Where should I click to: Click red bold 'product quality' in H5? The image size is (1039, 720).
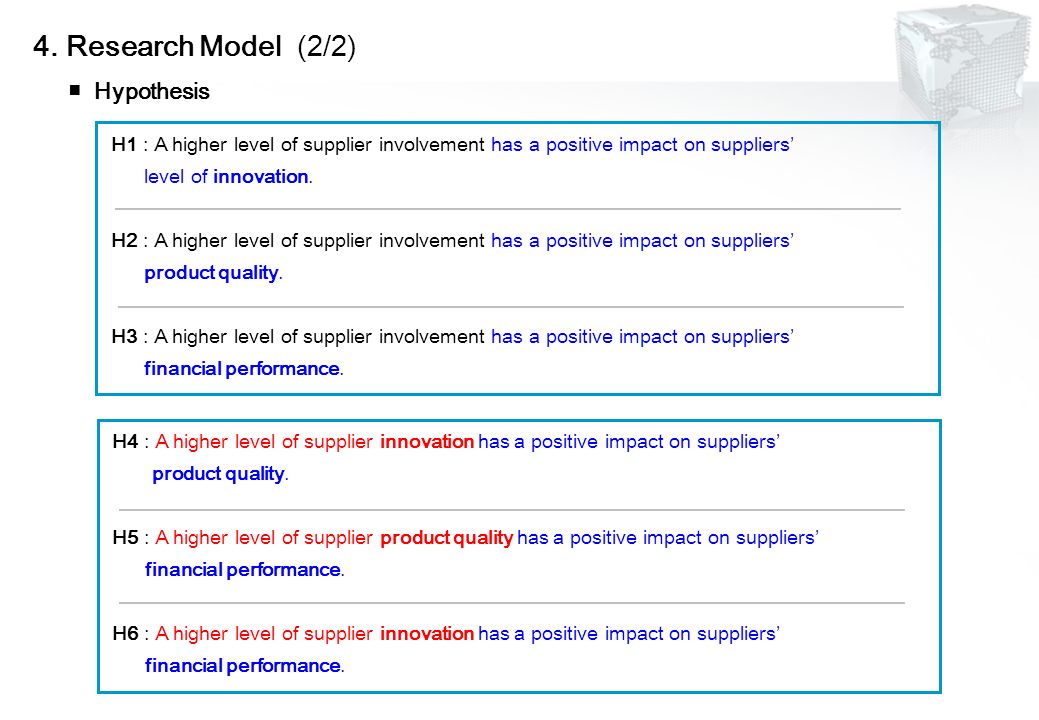[x=447, y=538]
